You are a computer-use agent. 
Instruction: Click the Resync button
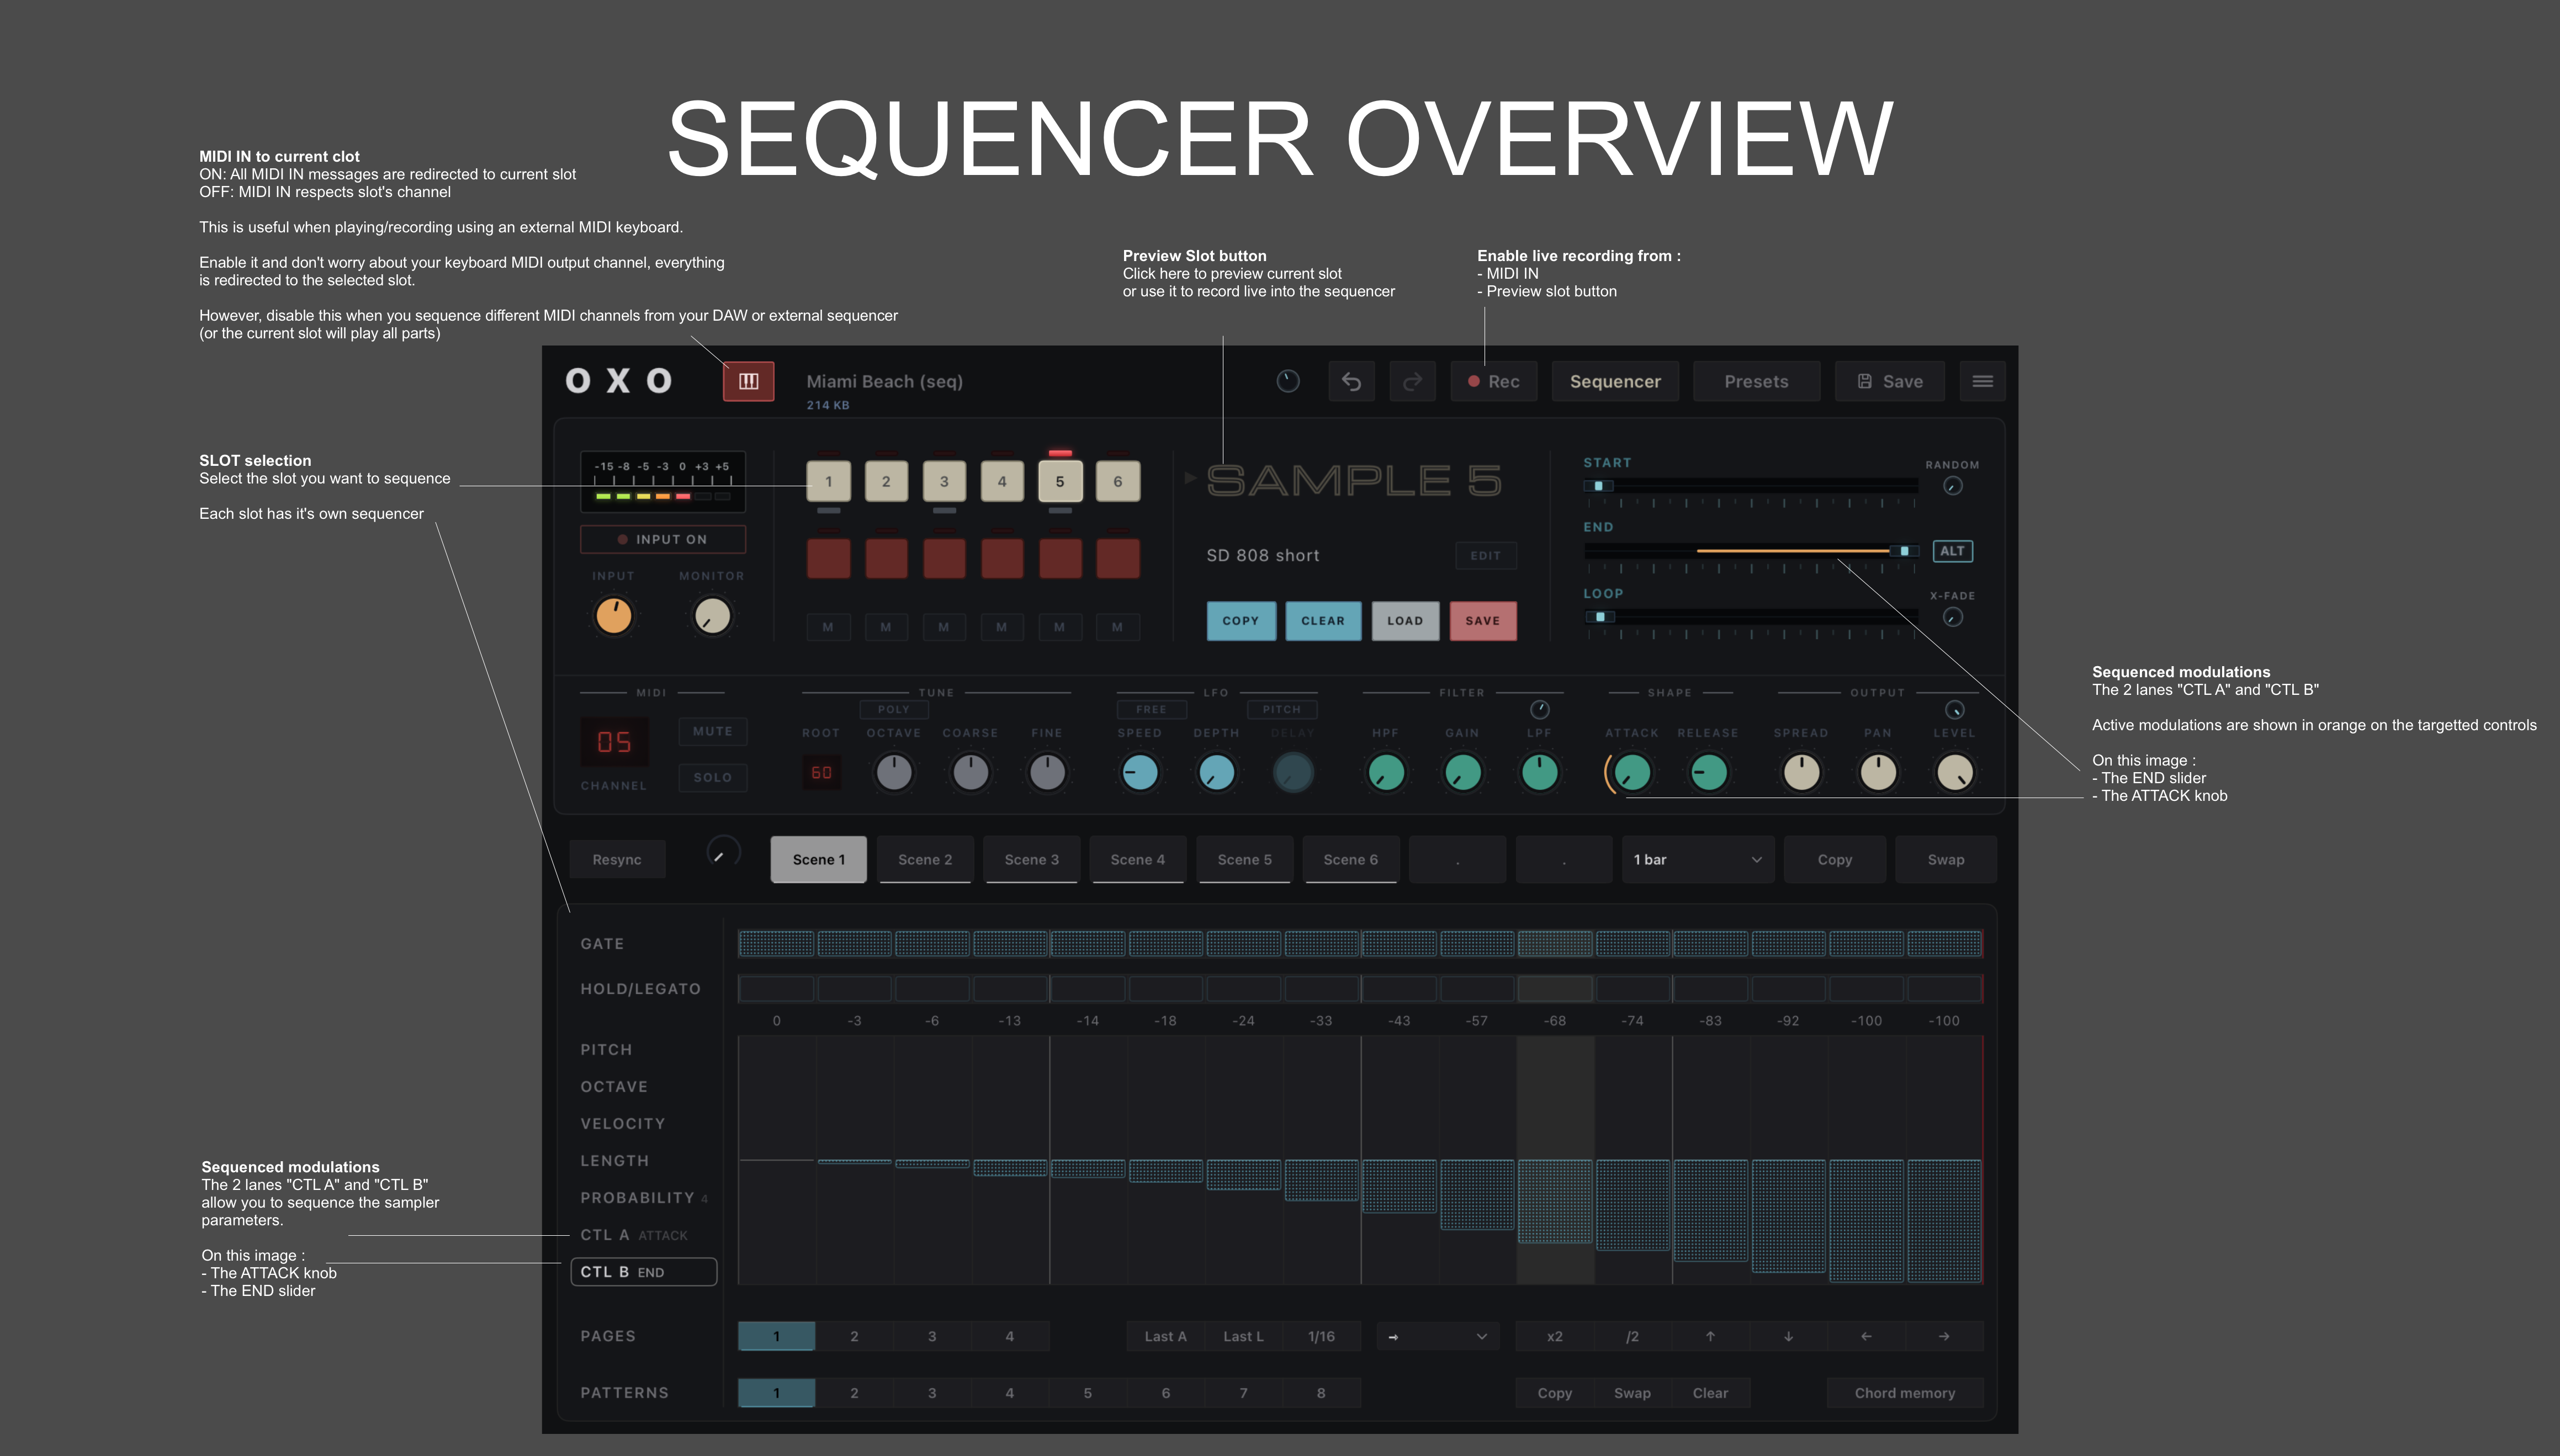tap(617, 860)
